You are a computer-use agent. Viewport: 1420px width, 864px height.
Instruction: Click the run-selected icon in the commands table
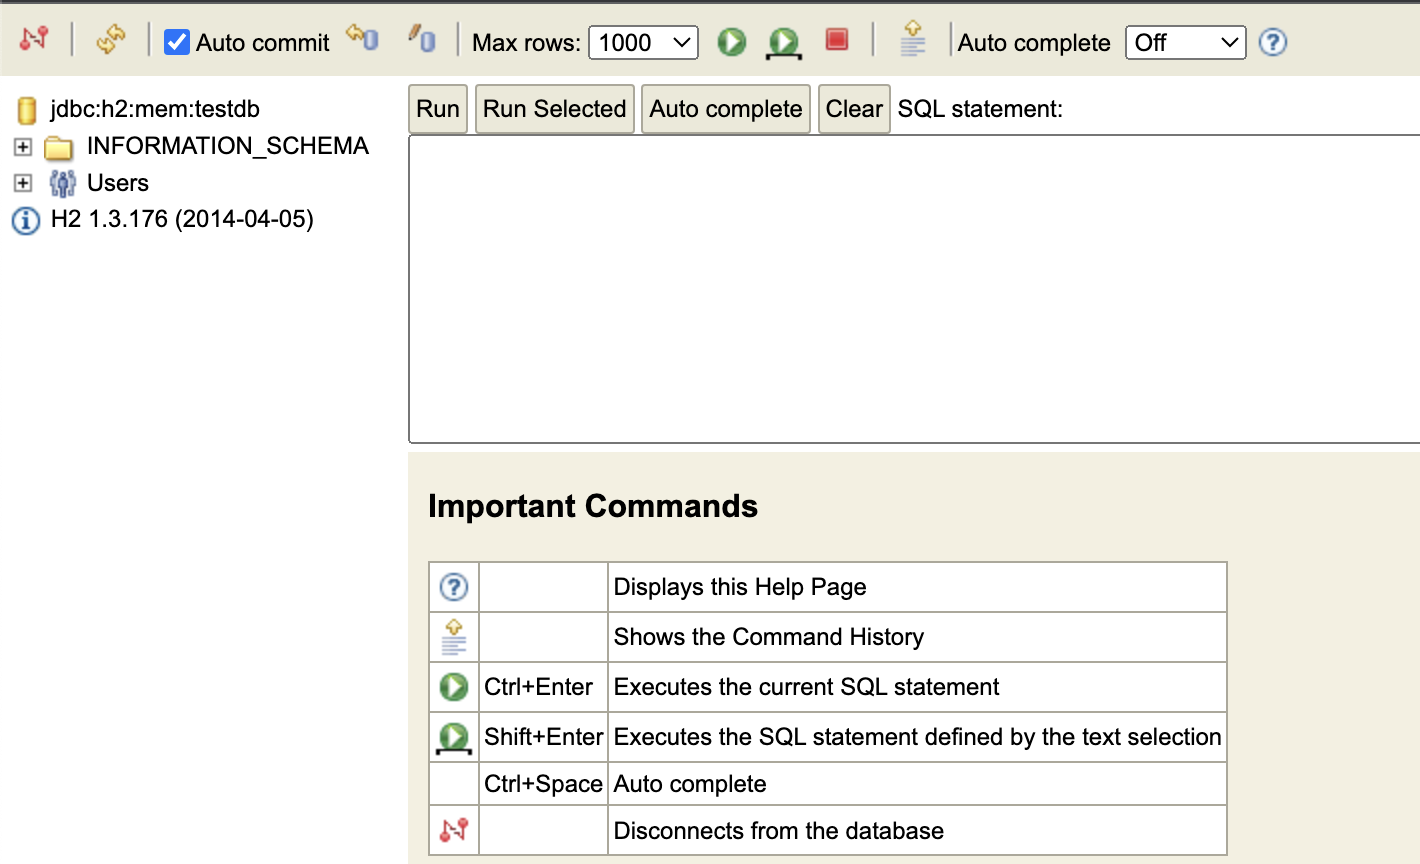pyautogui.click(x=454, y=738)
